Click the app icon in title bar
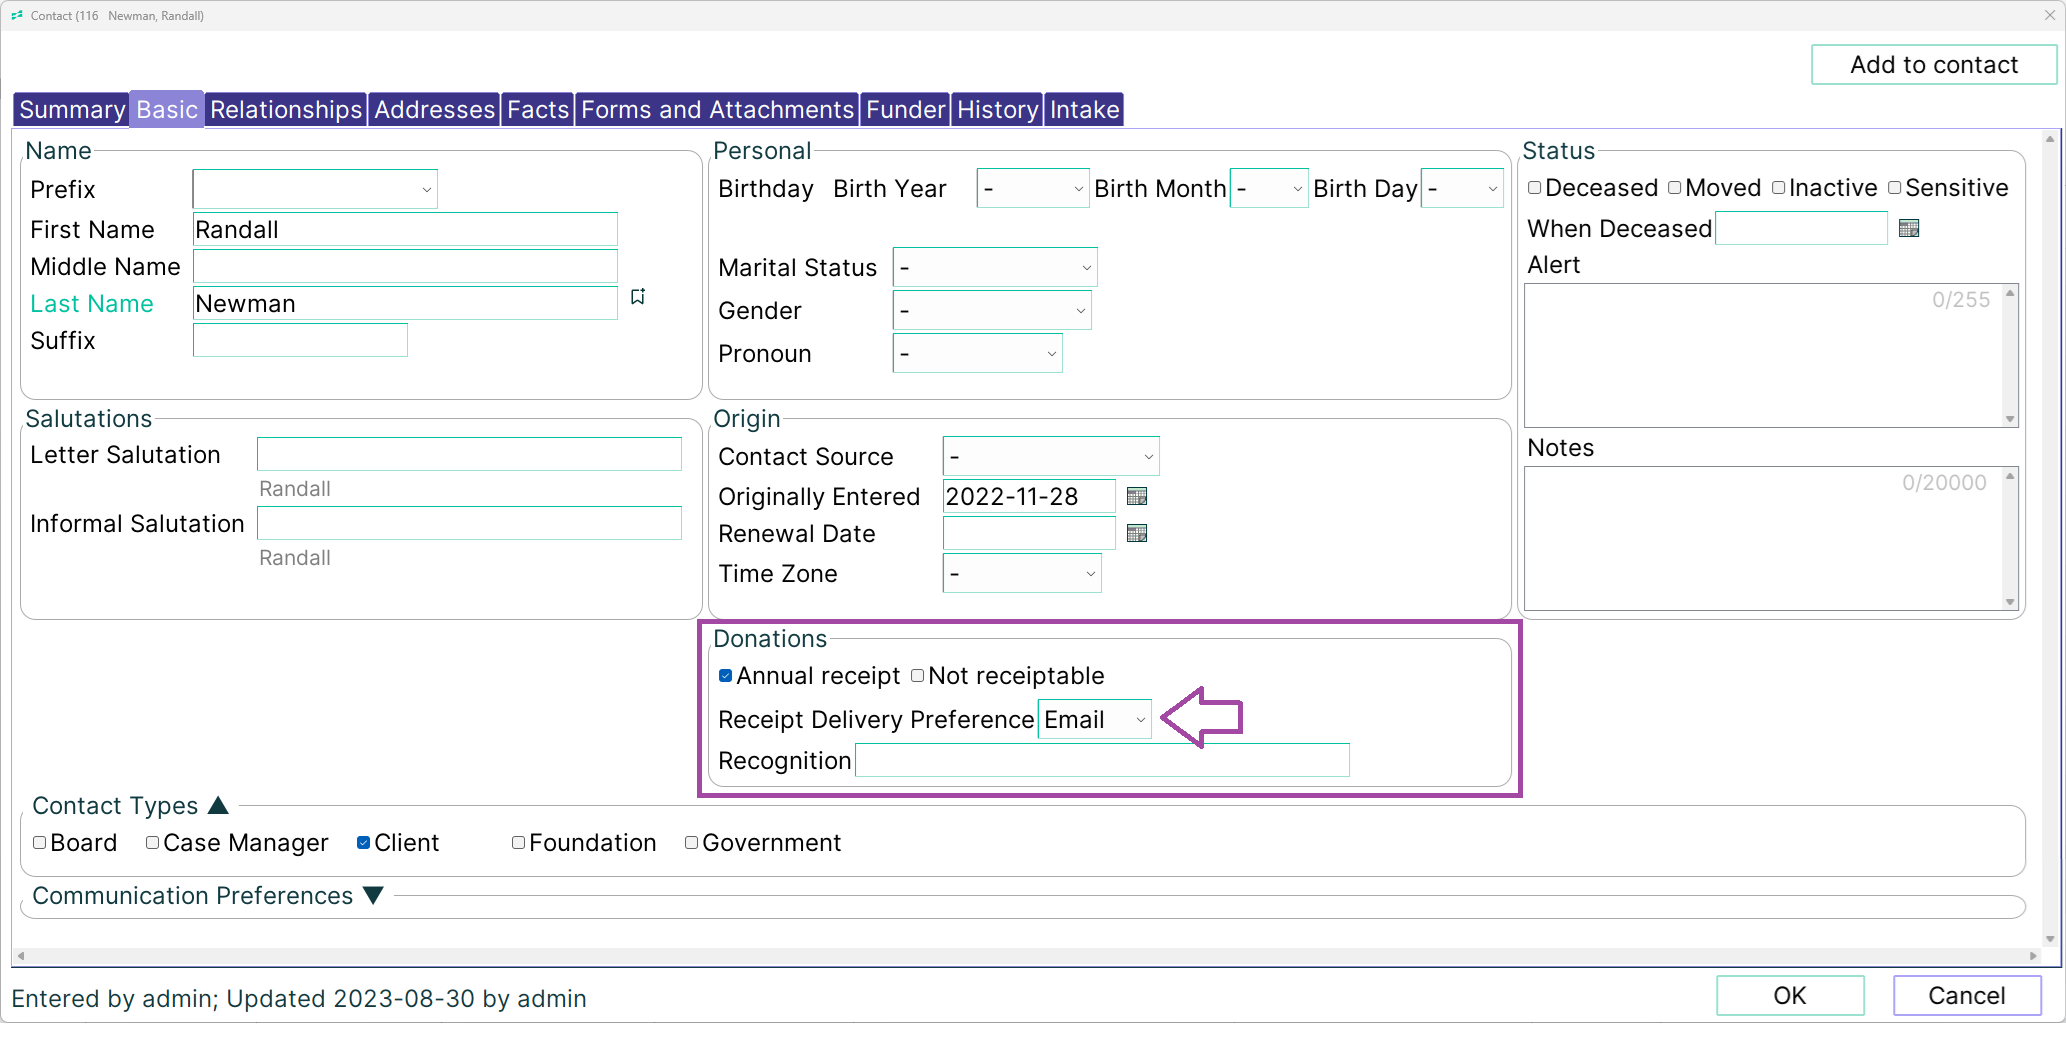 [17, 15]
